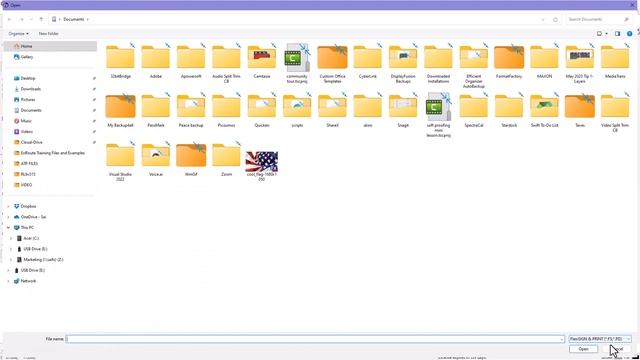640x360 pixels.
Task: Select the community tour Camtasia project file
Action: click(297, 63)
